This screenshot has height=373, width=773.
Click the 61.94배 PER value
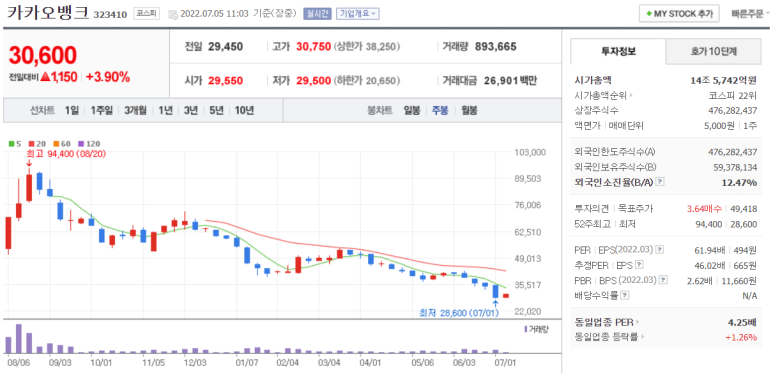(709, 249)
